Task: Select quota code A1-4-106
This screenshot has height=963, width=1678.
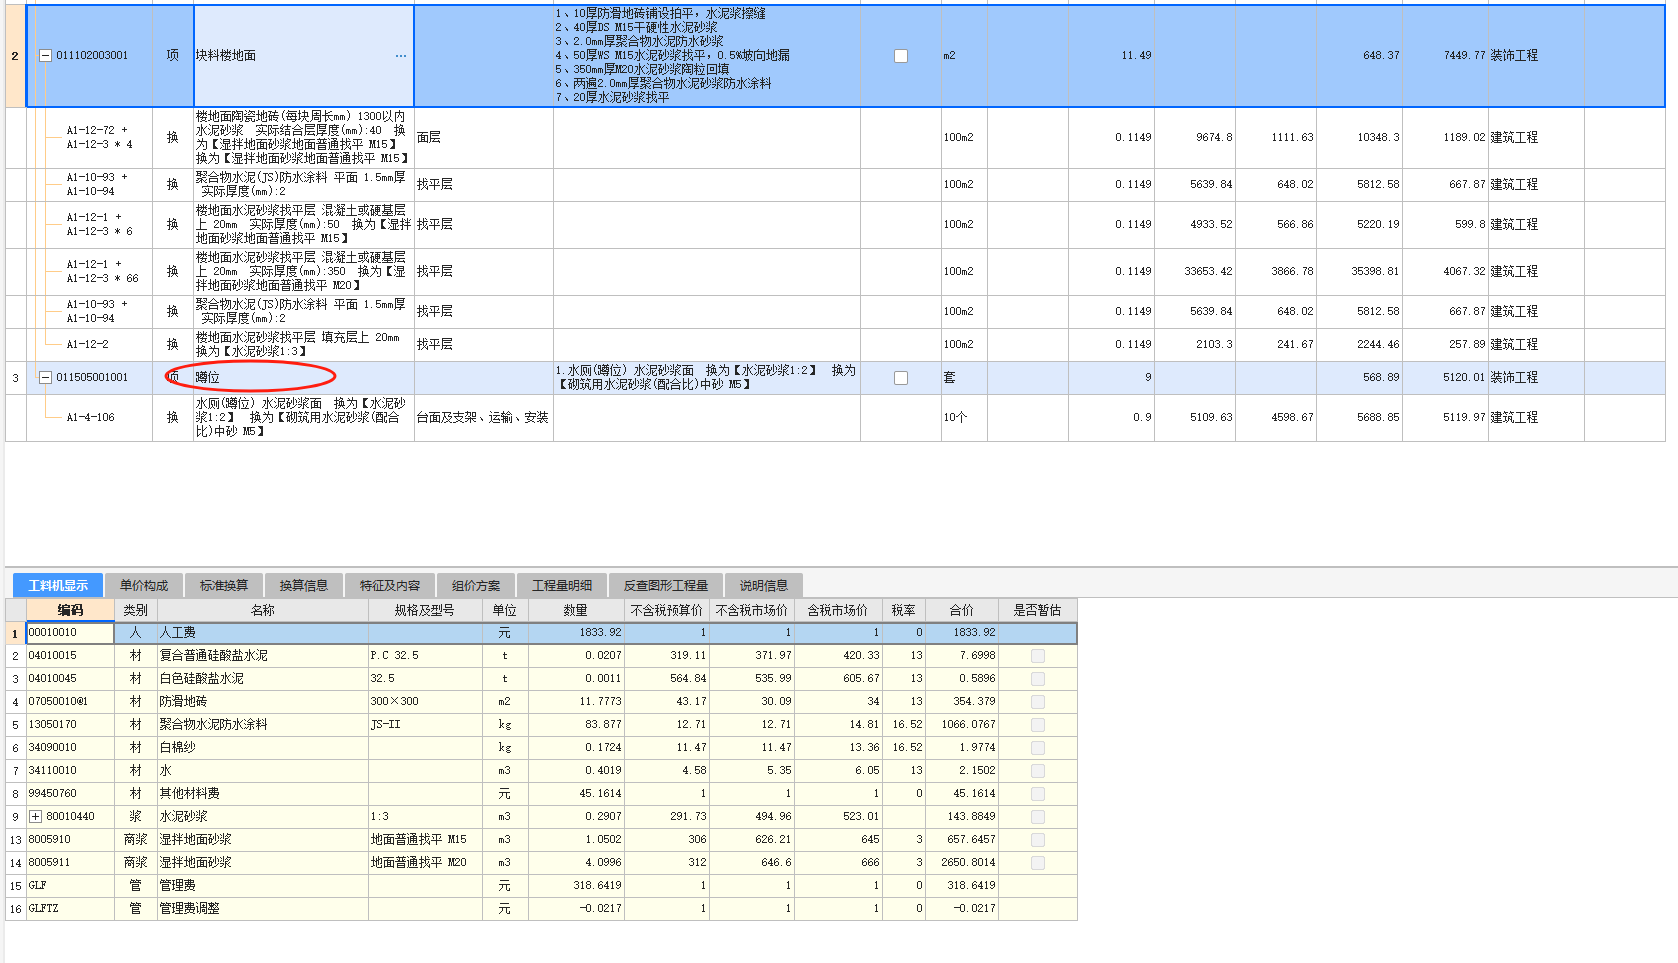Action: [x=90, y=418]
